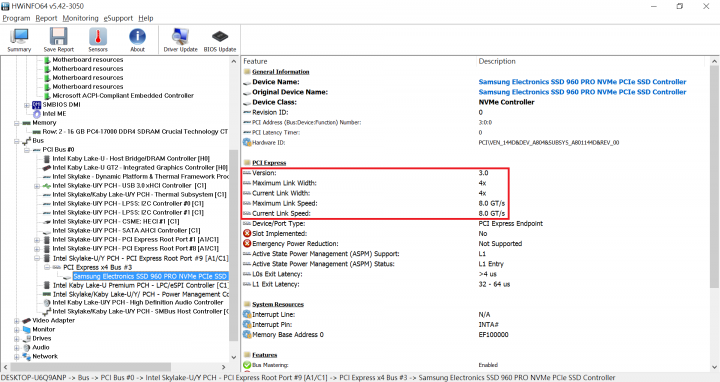The image size is (720, 382).
Task: Open the Summary toolbar icon
Action: click(x=19, y=40)
